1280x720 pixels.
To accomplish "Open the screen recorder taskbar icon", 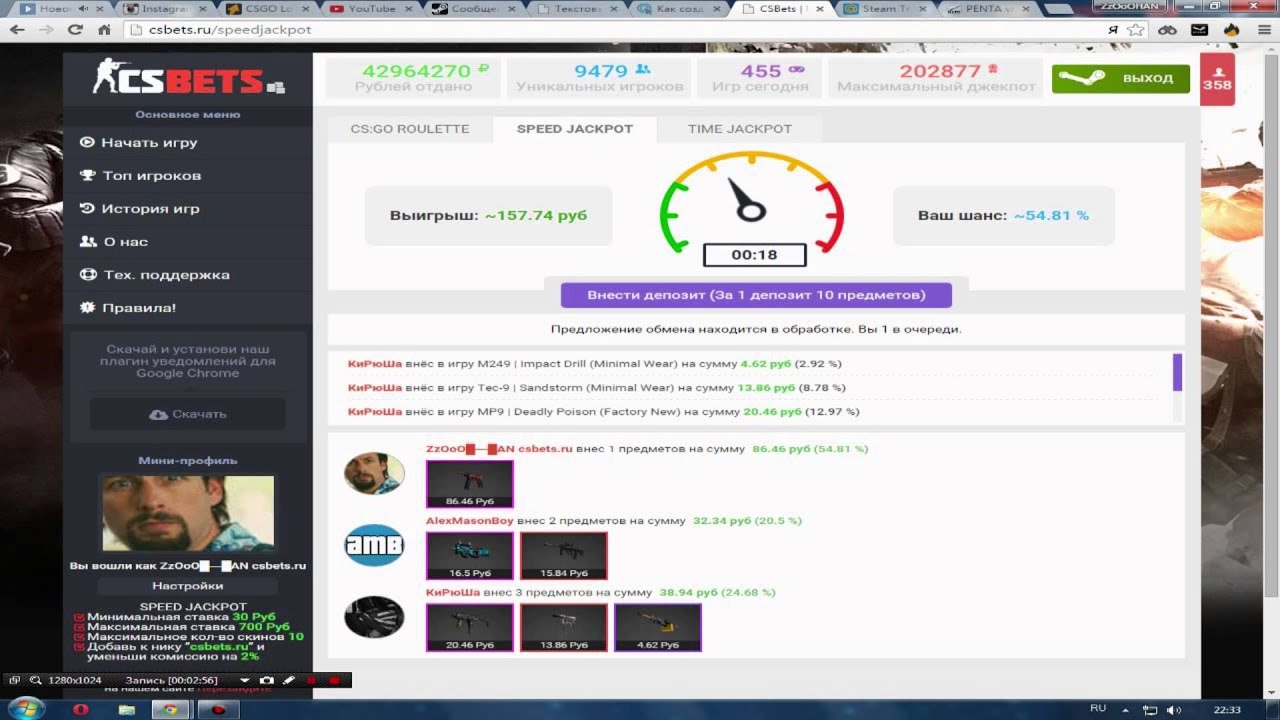I will tap(218, 710).
